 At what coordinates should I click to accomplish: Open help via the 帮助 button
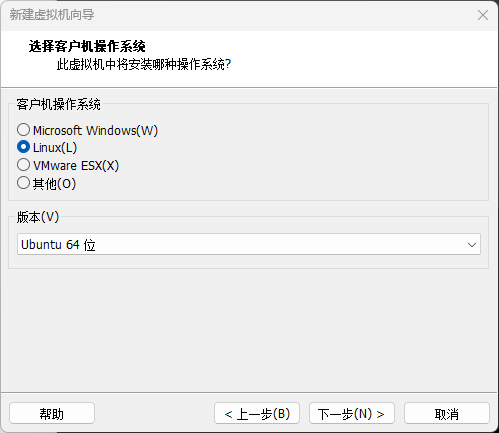click(52, 413)
